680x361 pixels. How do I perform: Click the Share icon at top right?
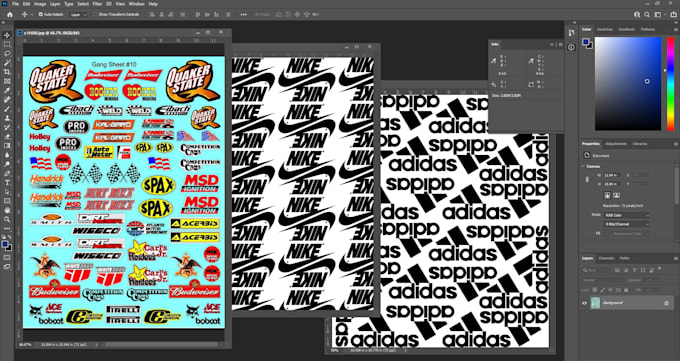(673, 14)
